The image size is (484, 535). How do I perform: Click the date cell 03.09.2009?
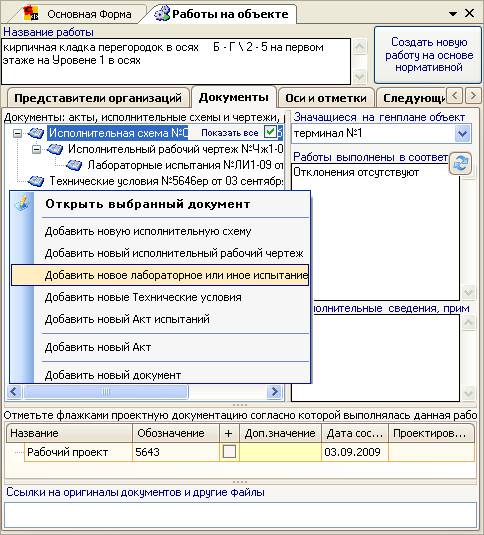coord(355,452)
